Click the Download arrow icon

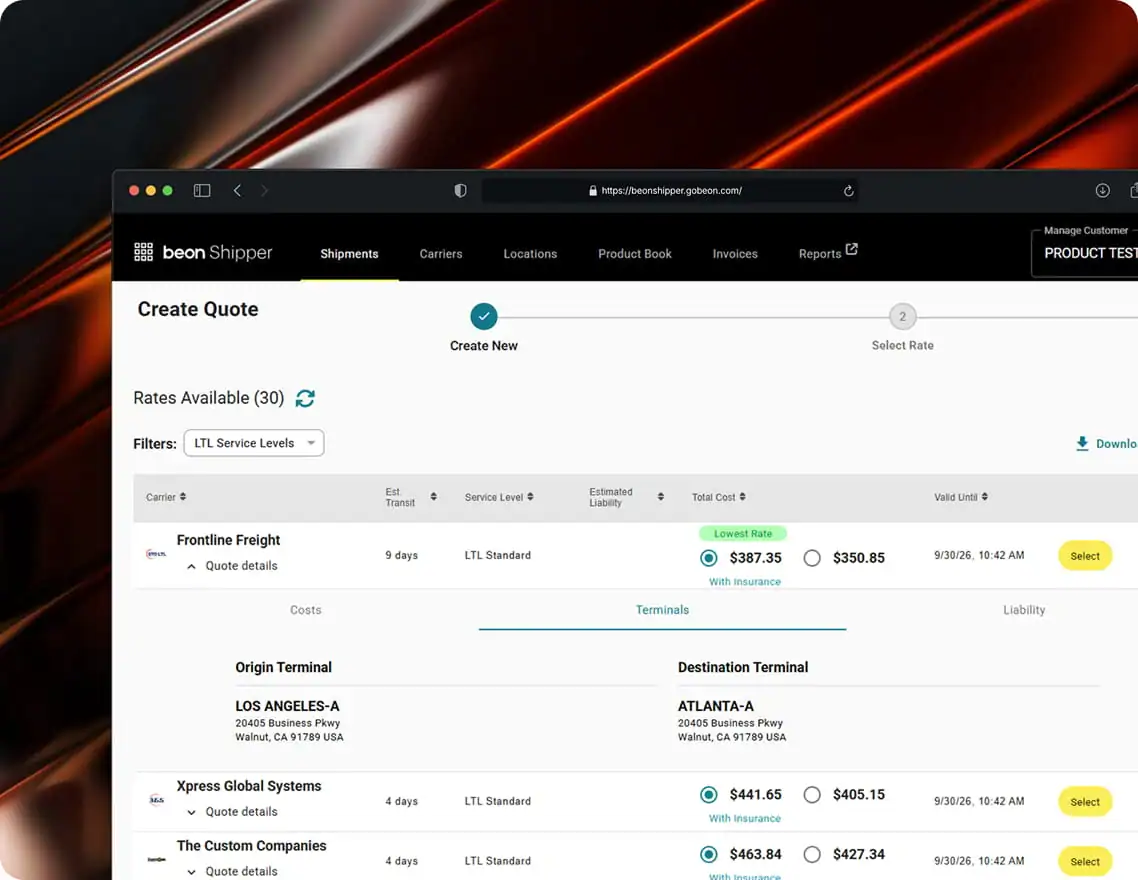tap(1082, 443)
